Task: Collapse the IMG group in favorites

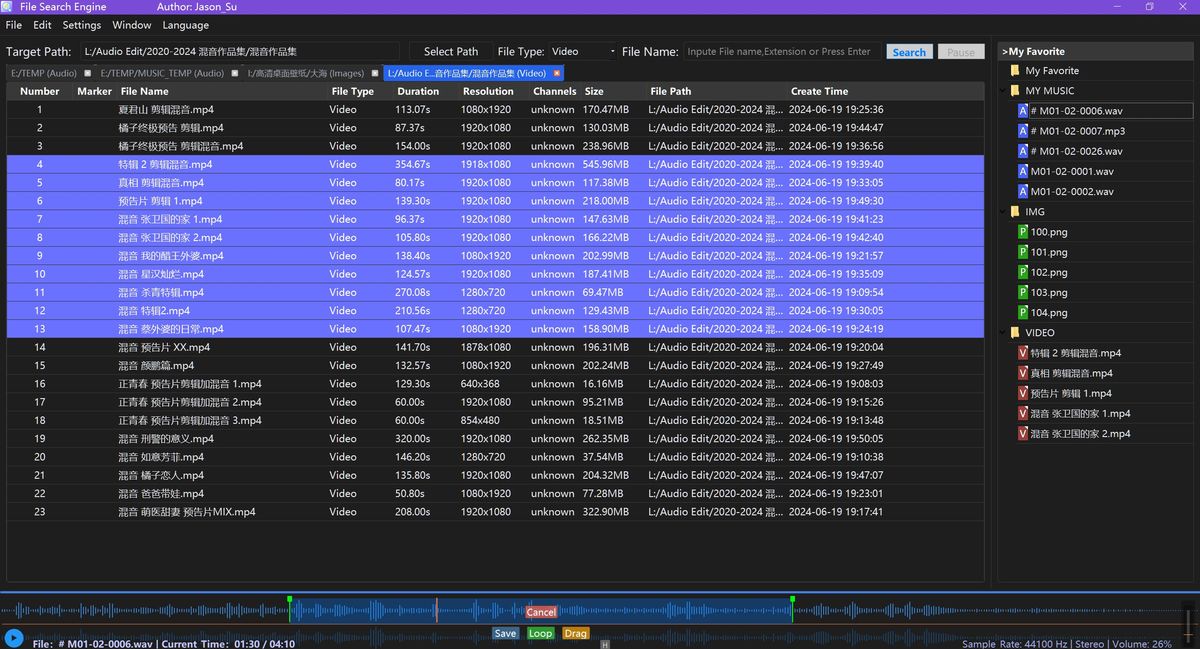Action: point(1002,211)
